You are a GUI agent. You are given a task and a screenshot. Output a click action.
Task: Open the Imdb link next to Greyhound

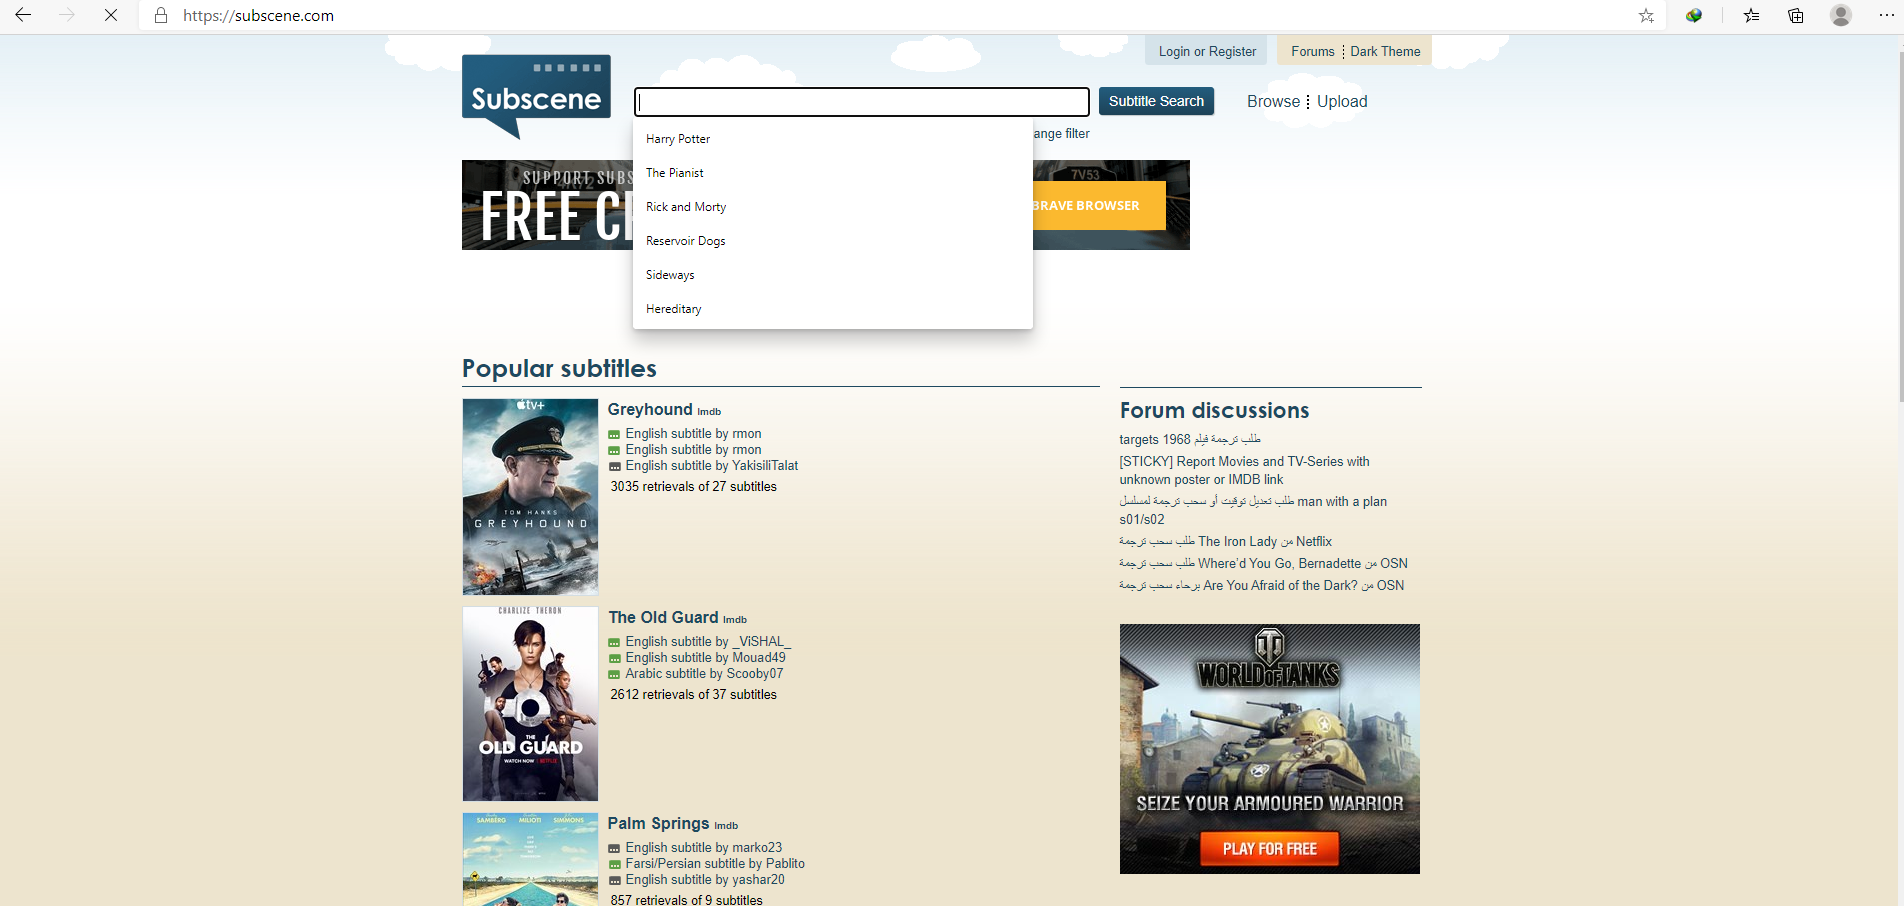(709, 412)
